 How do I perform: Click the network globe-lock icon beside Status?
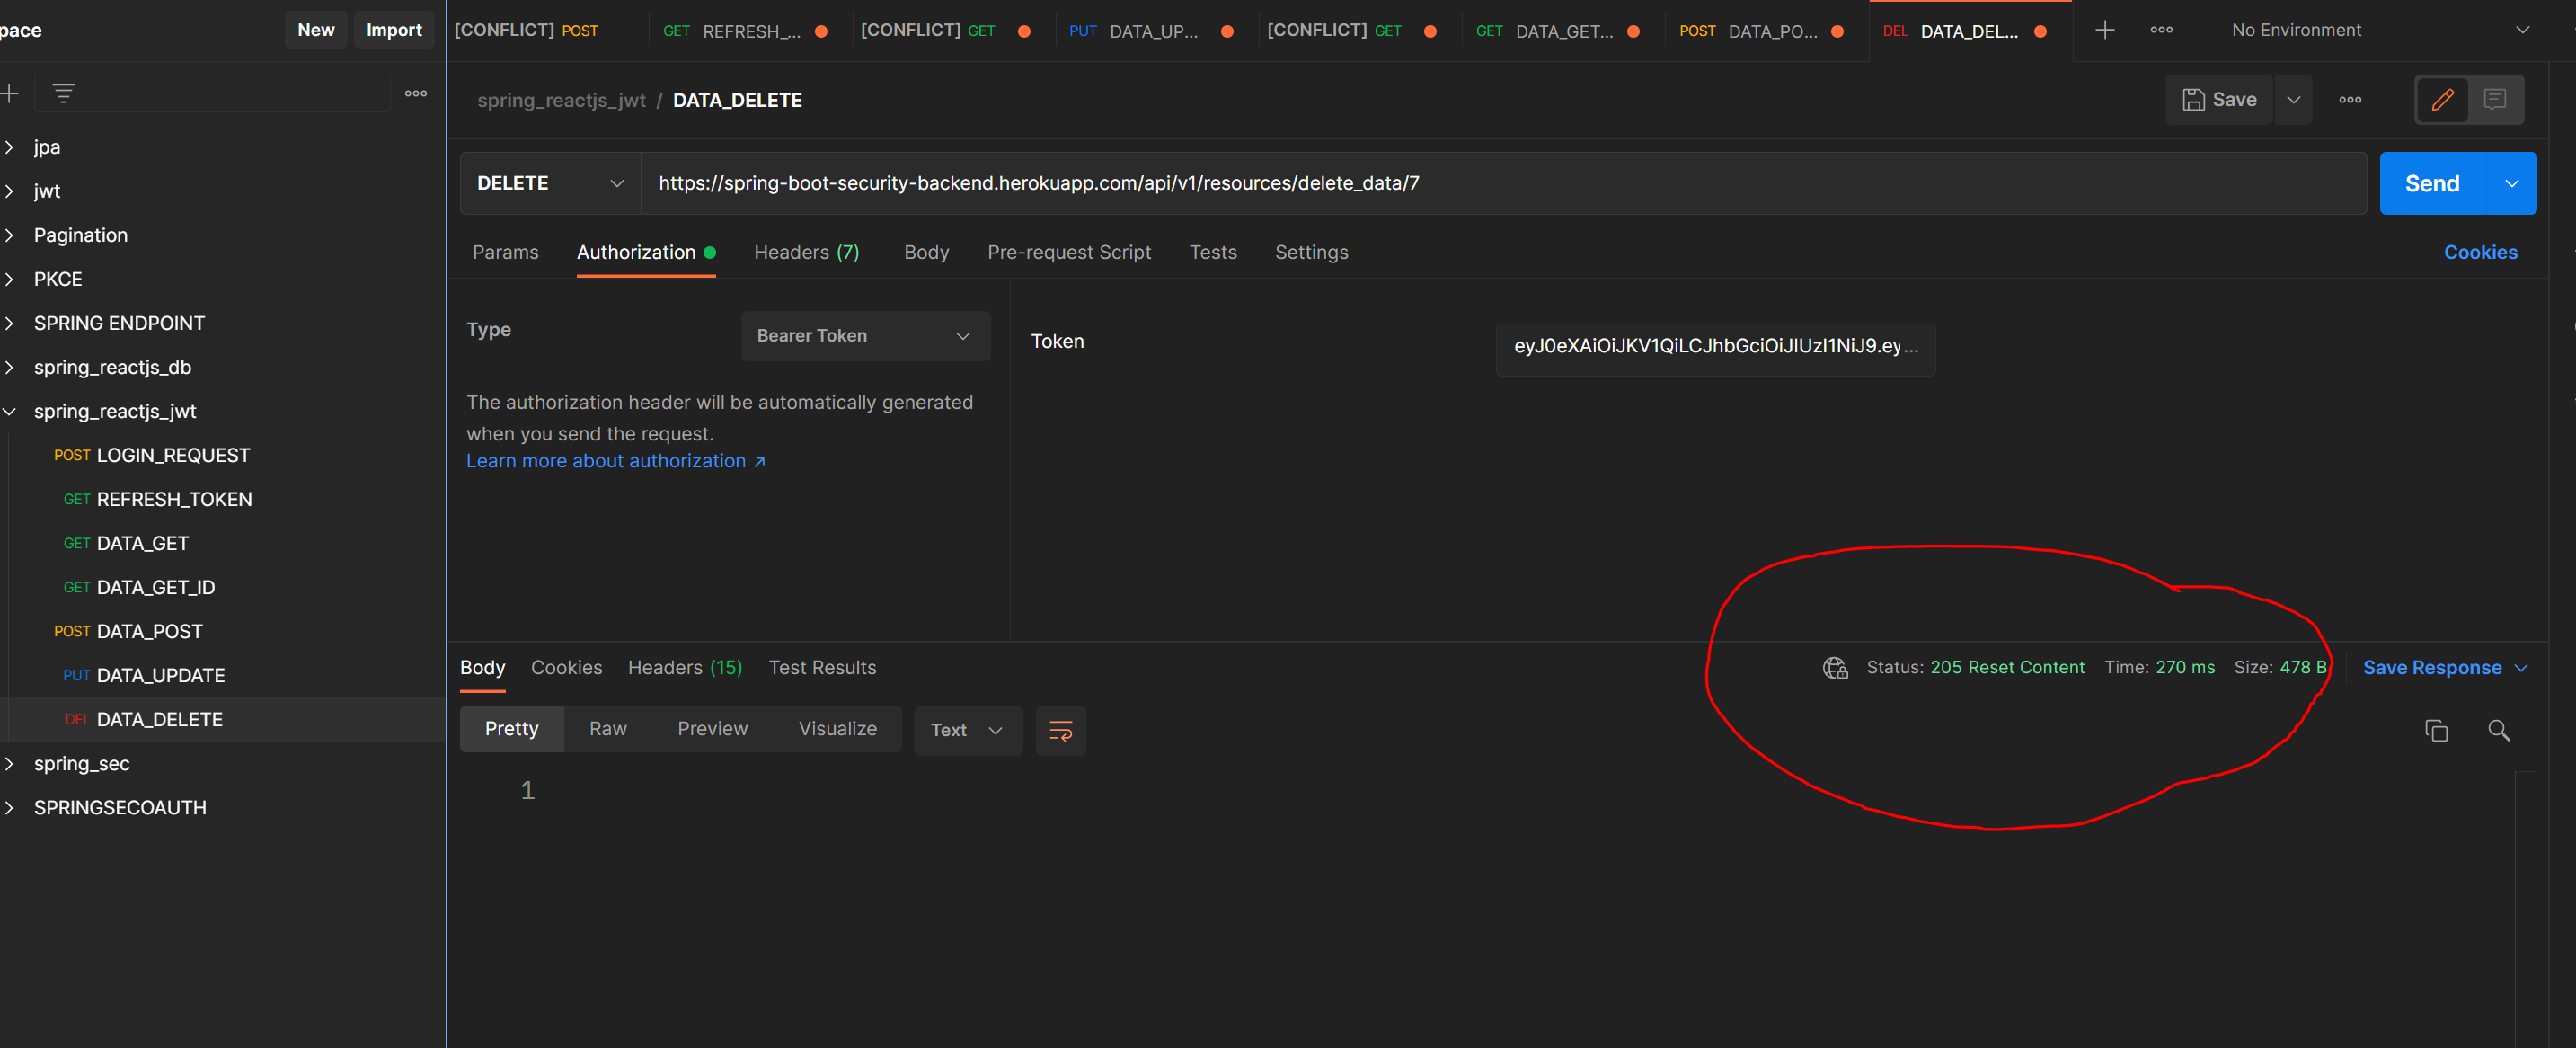click(x=1835, y=668)
